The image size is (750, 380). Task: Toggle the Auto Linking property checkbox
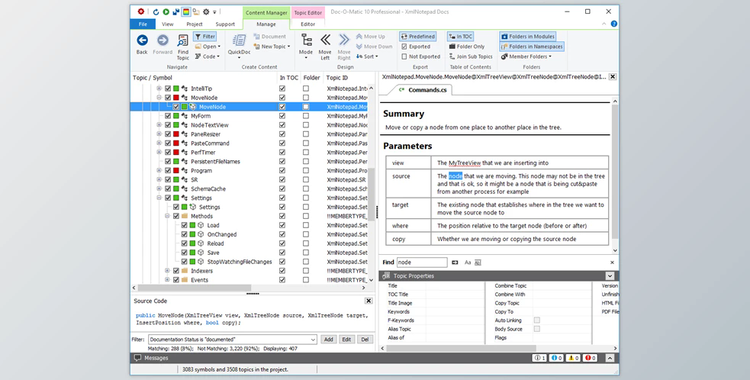537,320
